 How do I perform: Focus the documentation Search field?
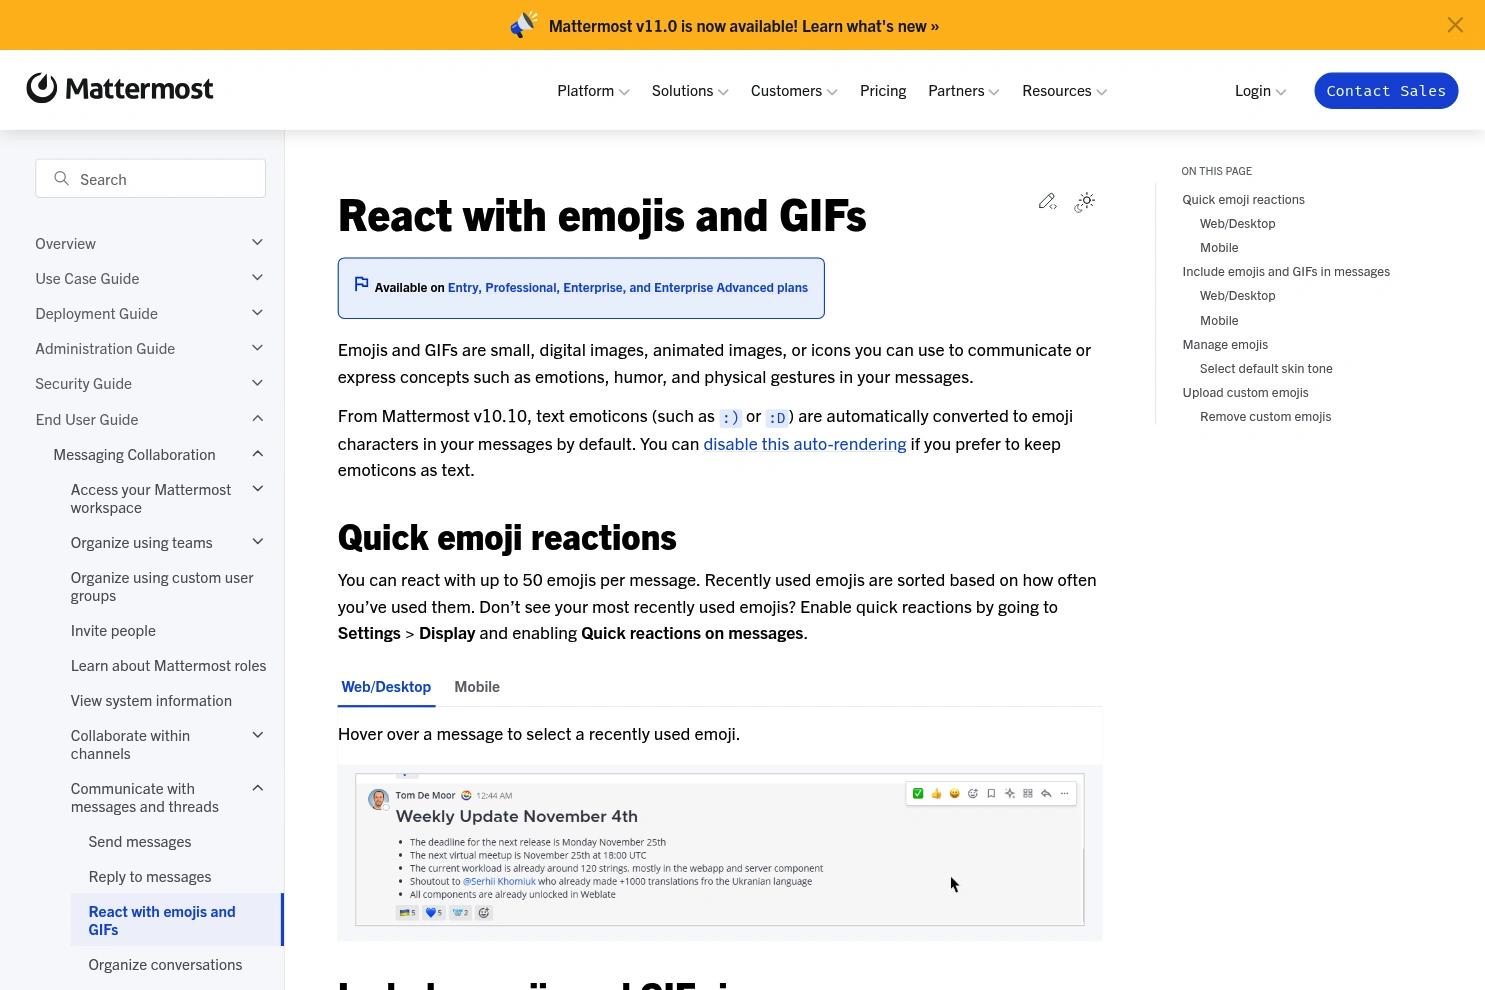pyautogui.click(x=151, y=179)
